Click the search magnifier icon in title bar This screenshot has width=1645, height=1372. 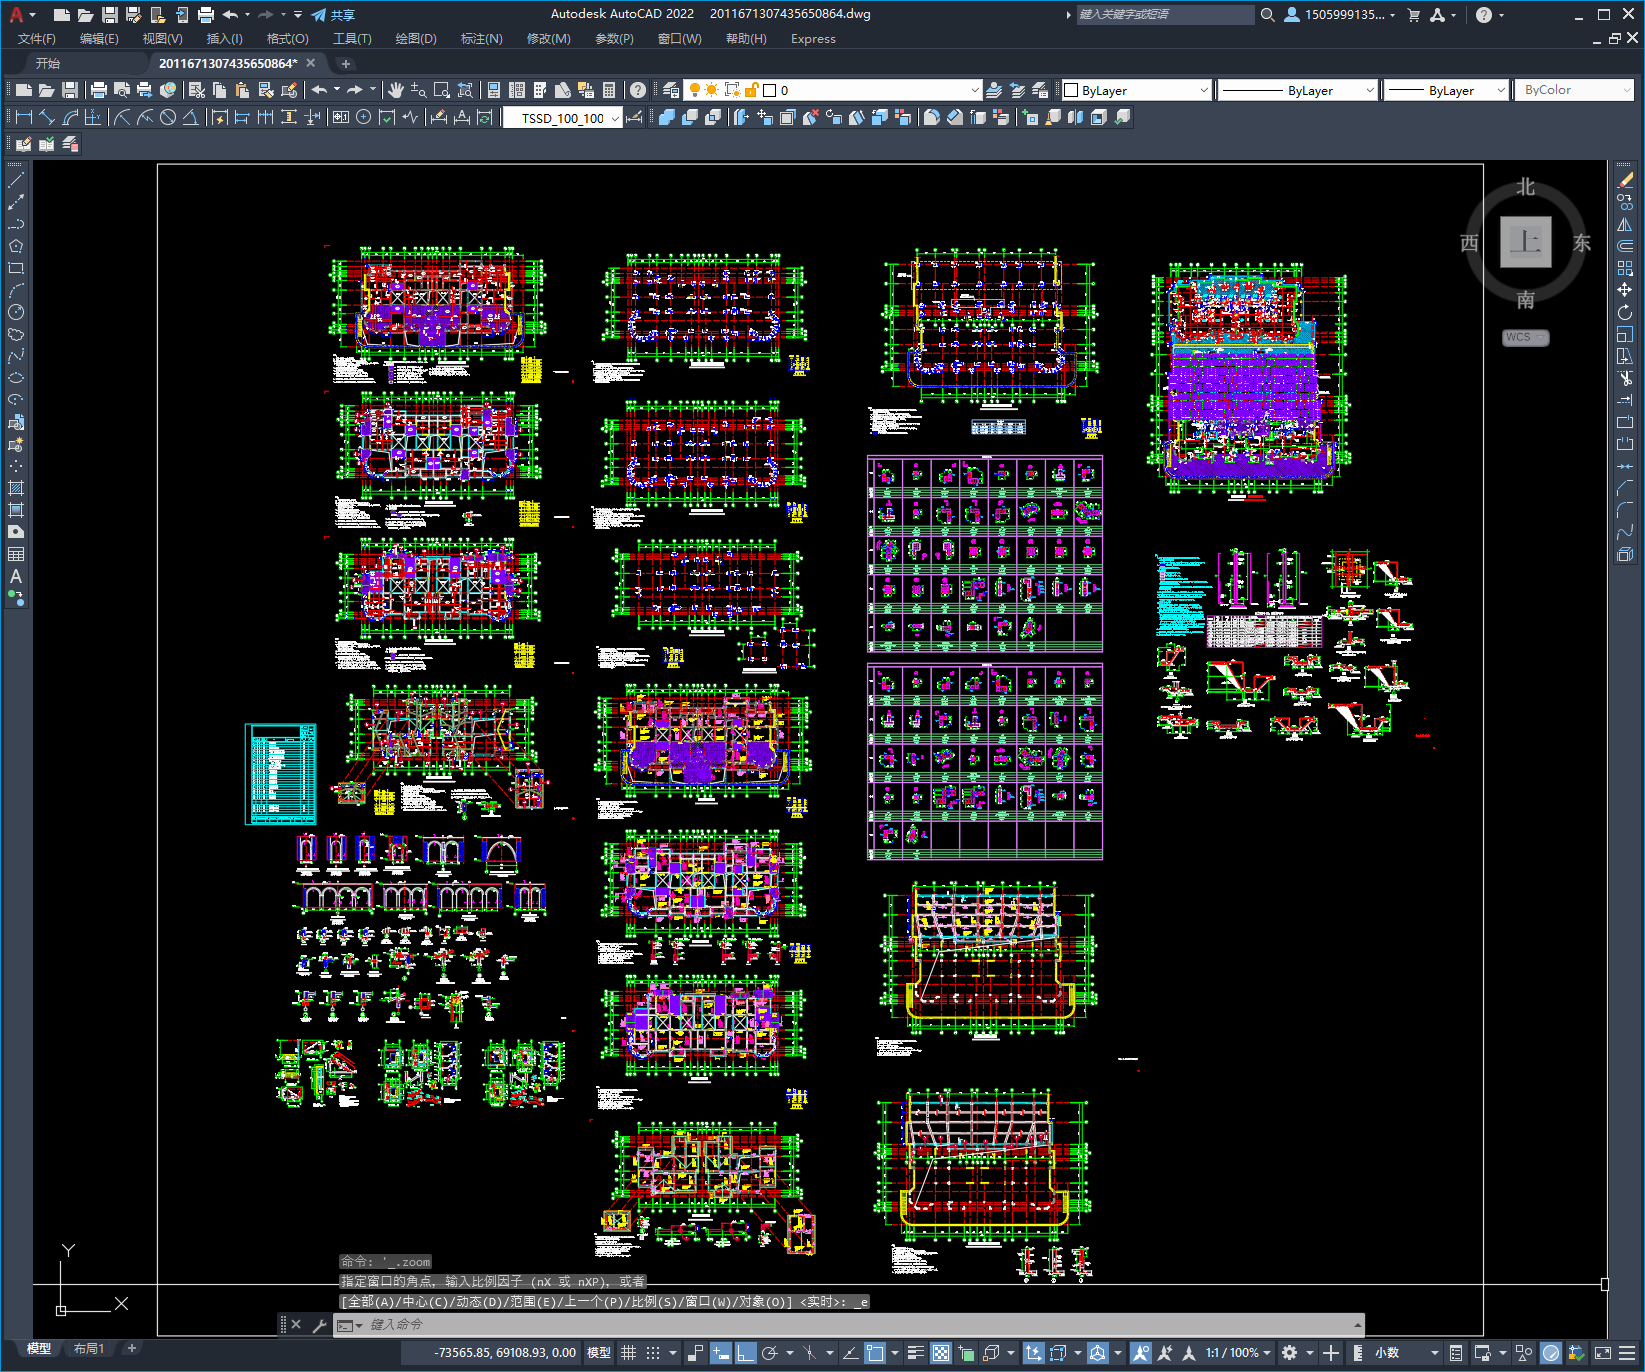pyautogui.click(x=1267, y=14)
